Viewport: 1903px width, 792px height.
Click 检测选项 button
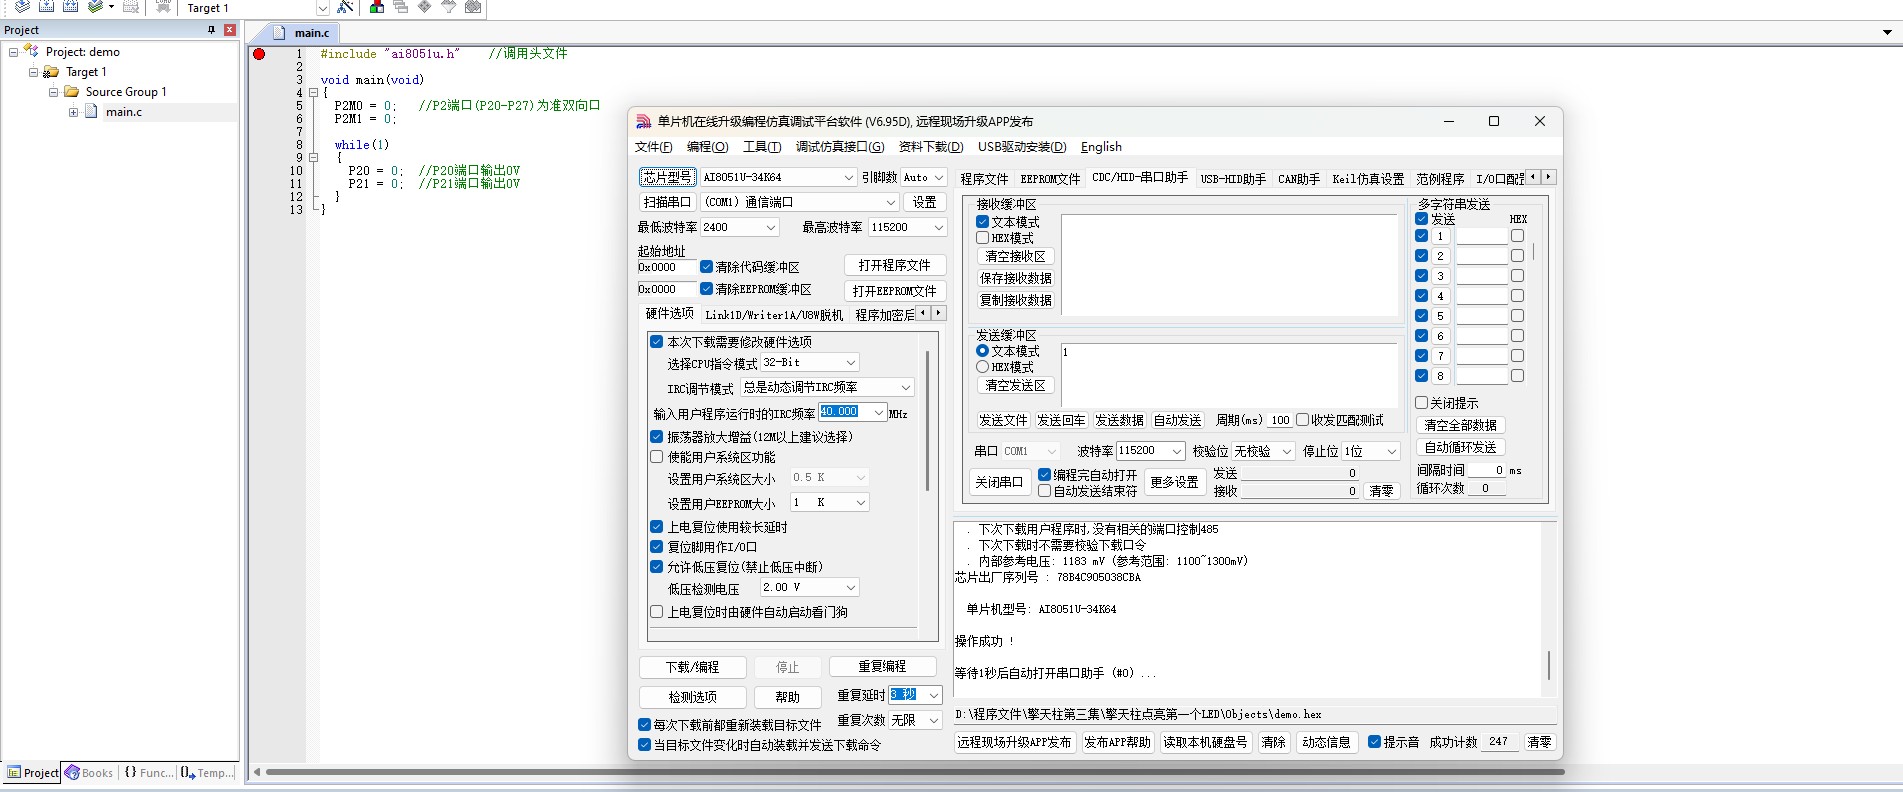click(x=692, y=697)
